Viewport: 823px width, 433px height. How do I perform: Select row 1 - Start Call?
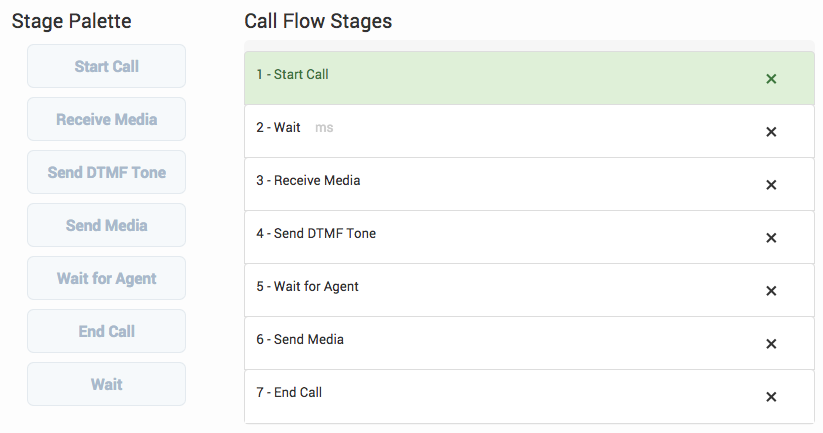tap(450, 75)
